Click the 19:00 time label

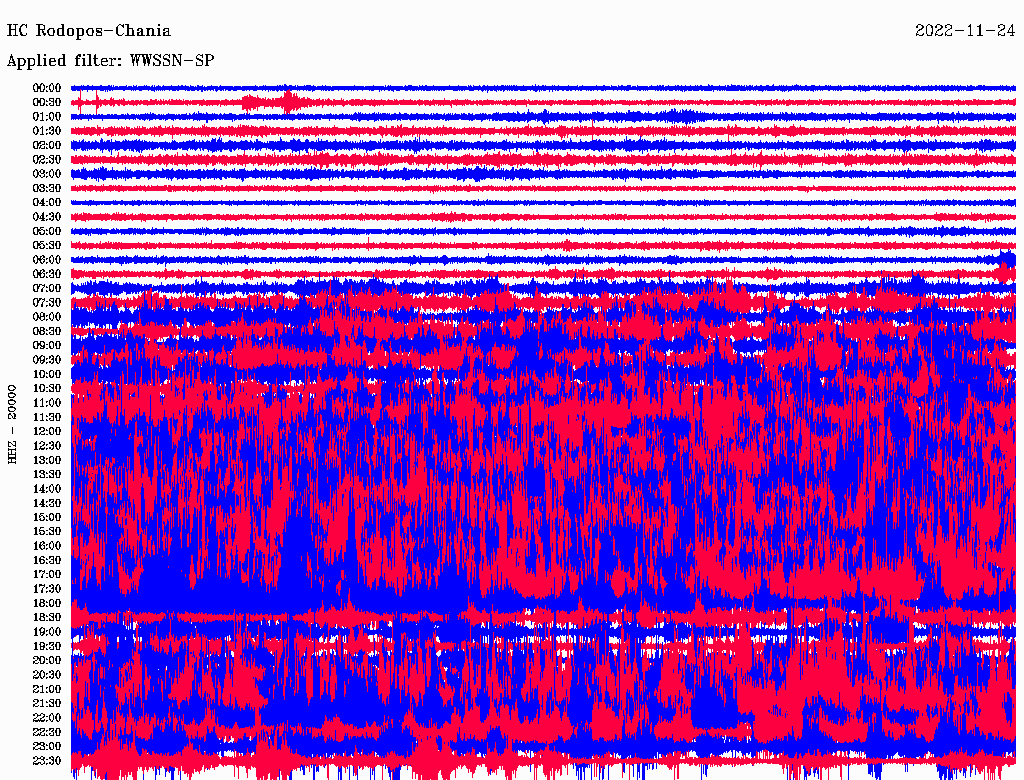pyautogui.click(x=47, y=632)
